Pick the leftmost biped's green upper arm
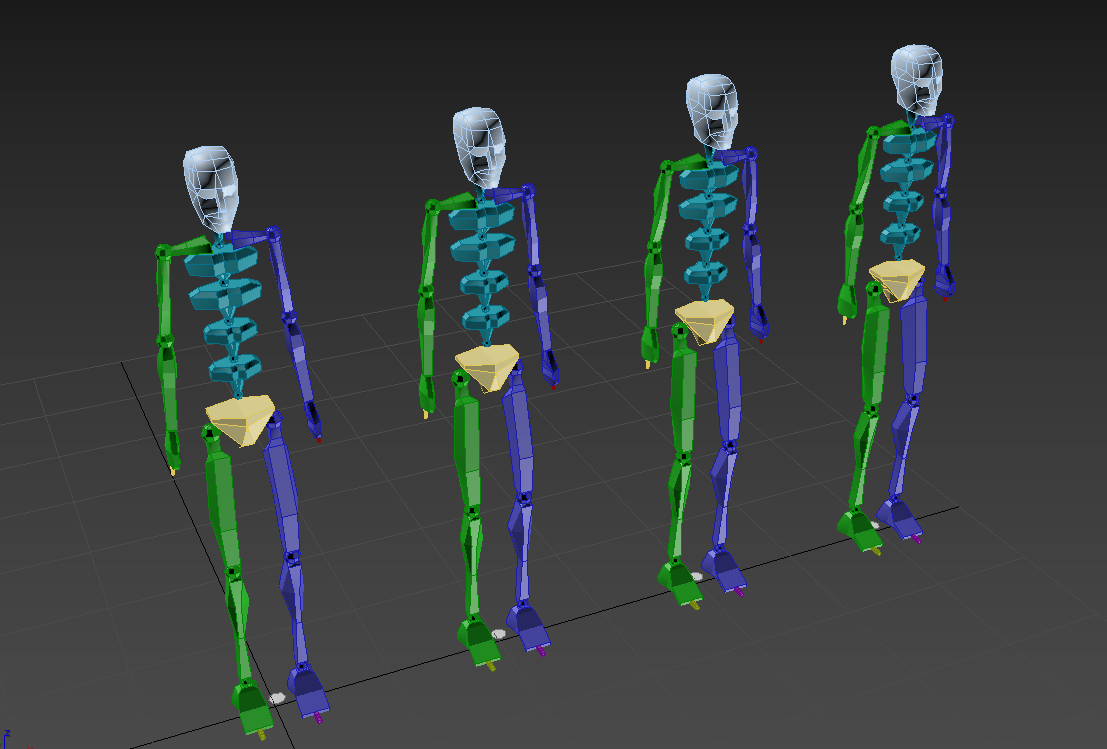1107x749 pixels. [x=164, y=297]
